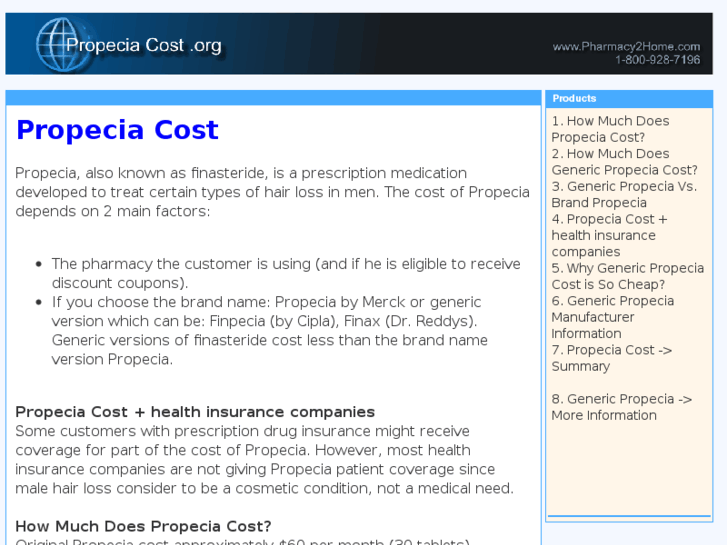
Task: Click the blue 'Propecia Cost' main heading
Action: pos(117,129)
